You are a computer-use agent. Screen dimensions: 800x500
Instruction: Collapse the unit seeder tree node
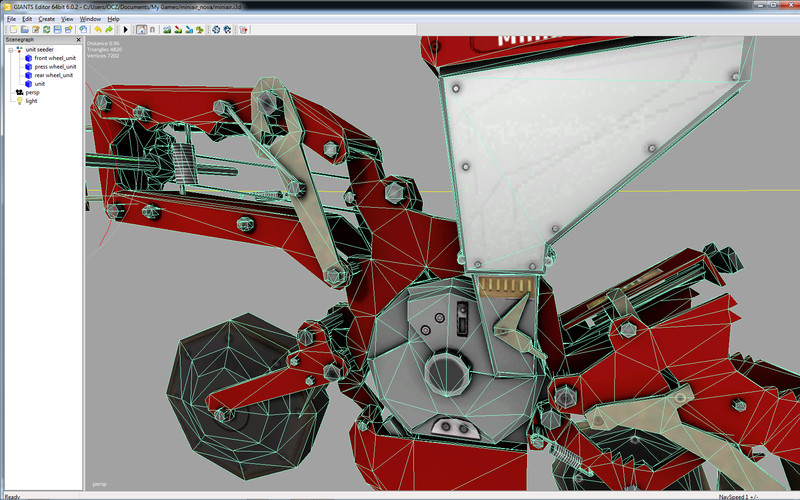point(10,49)
